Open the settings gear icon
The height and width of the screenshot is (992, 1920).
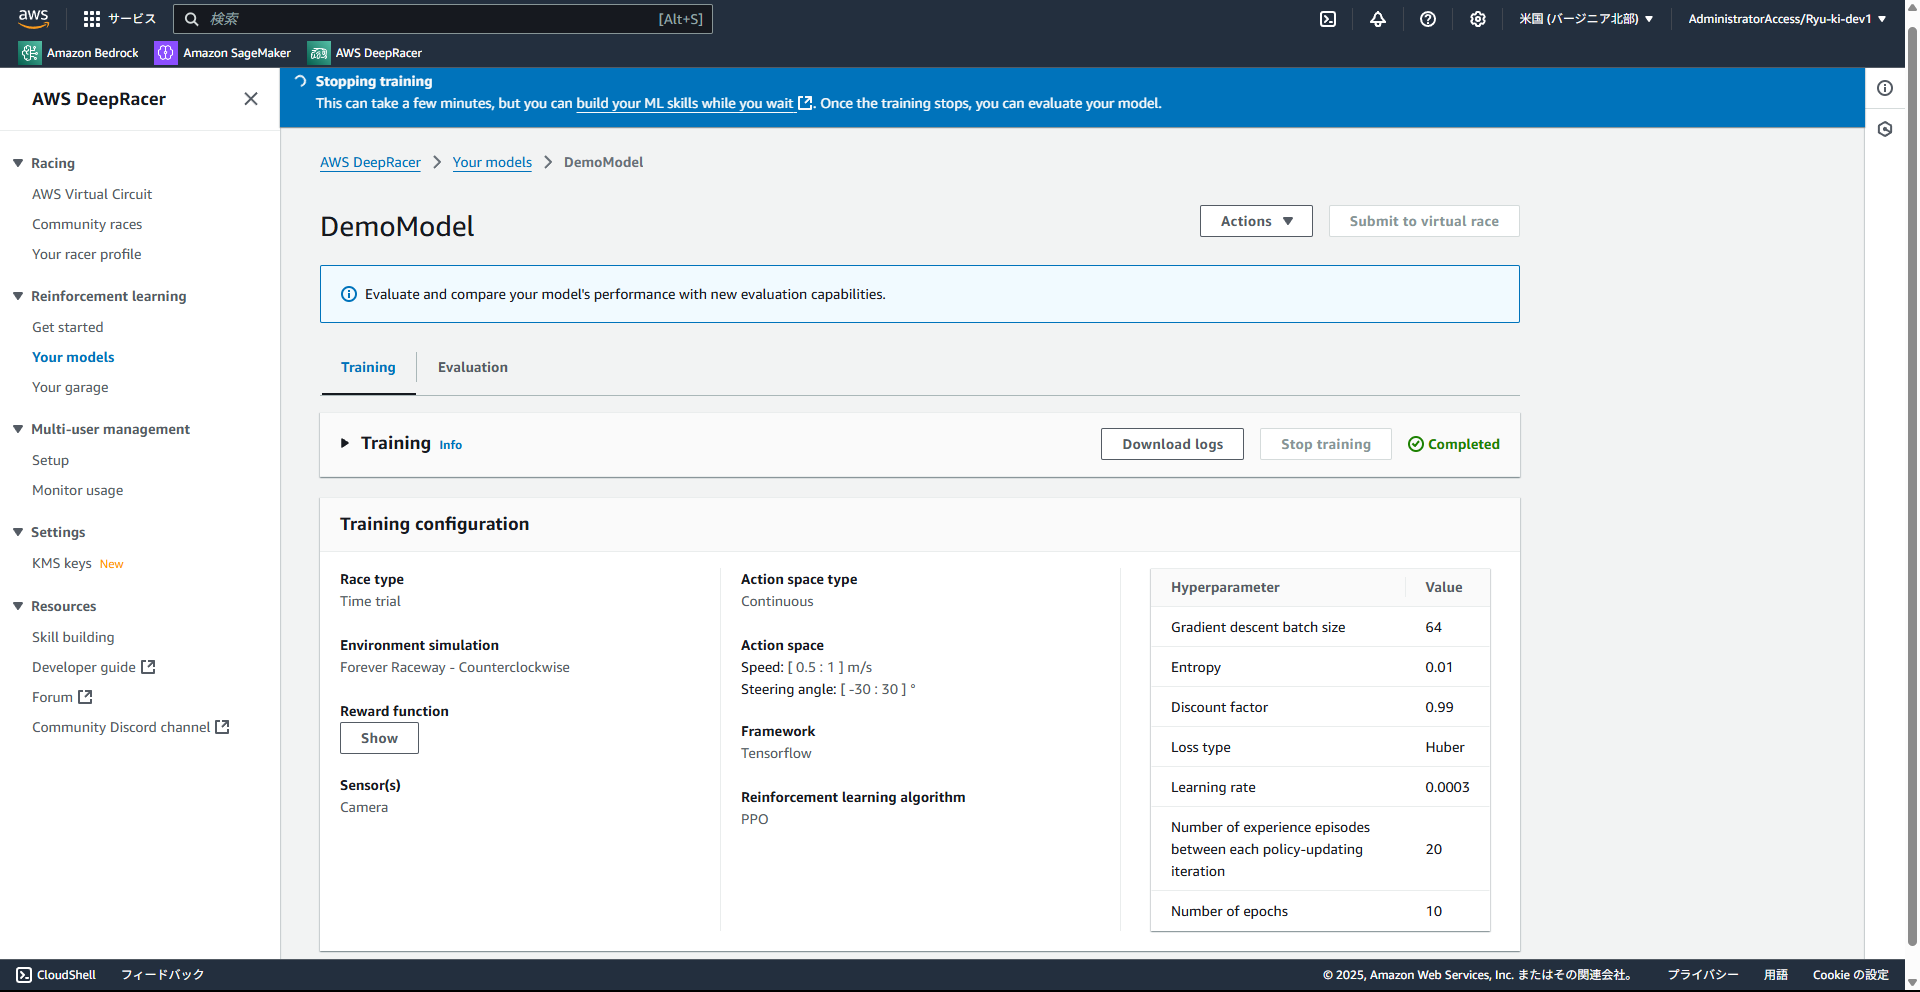(x=1478, y=19)
